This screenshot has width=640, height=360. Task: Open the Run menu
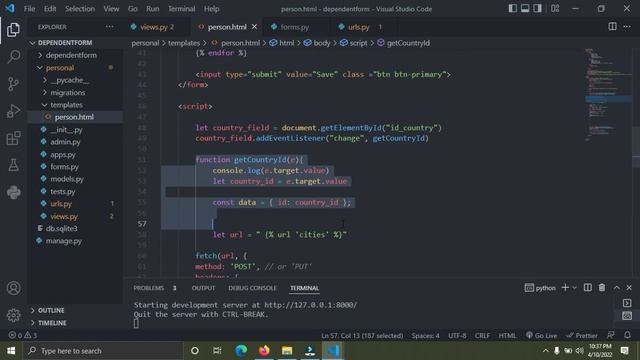153,9
